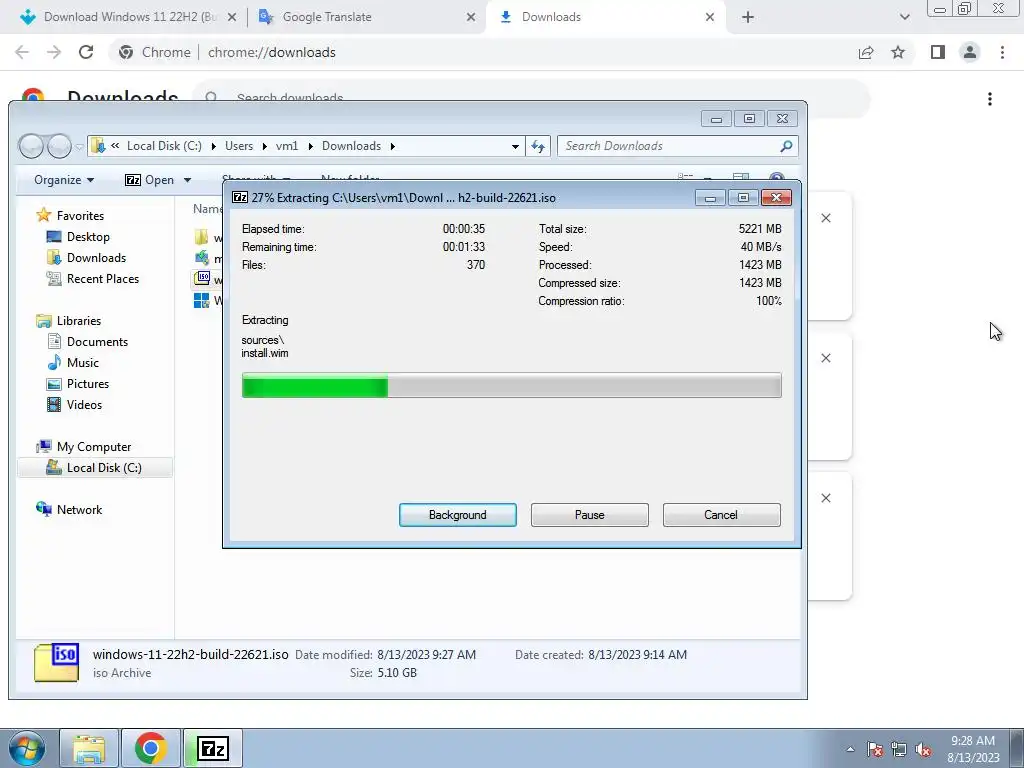
Task: Go forward in Chrome
Action: (54, 52)
